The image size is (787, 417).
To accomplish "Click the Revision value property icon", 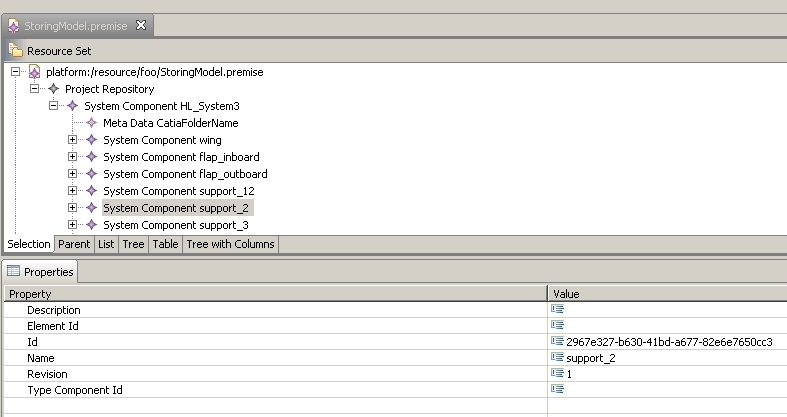I will [557, 373].
